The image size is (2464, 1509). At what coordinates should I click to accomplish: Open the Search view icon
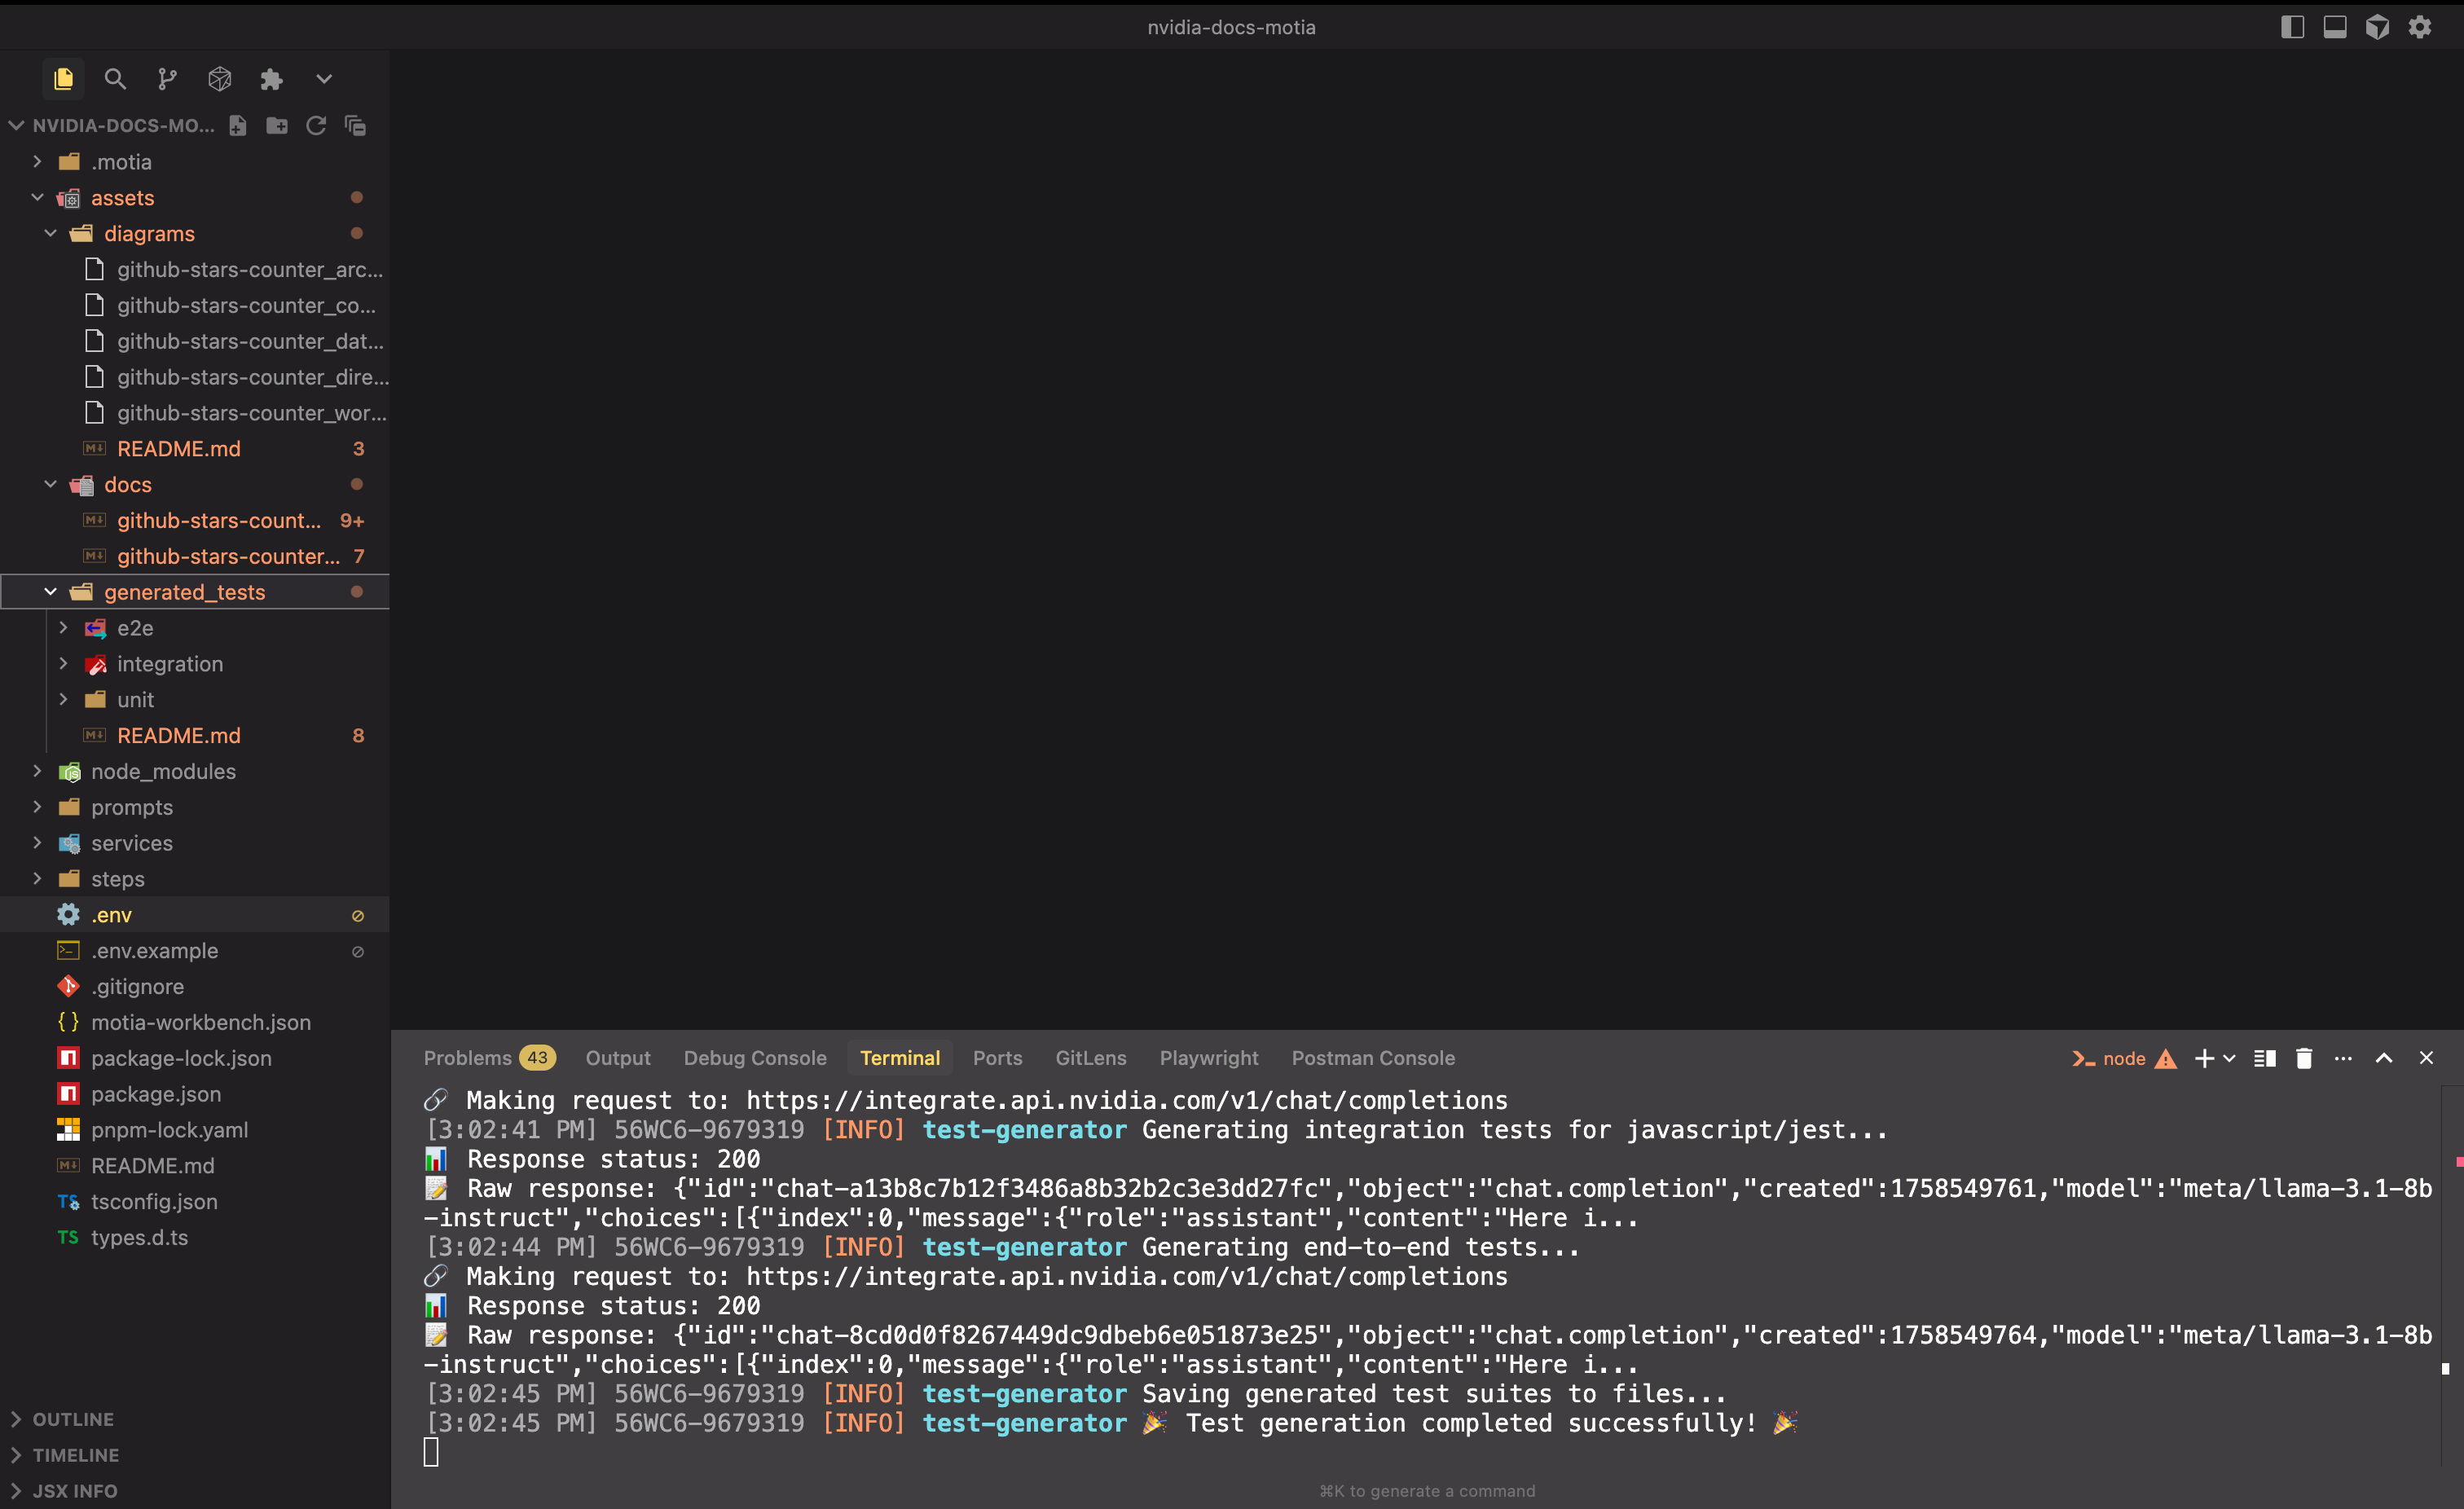(115, 79)
